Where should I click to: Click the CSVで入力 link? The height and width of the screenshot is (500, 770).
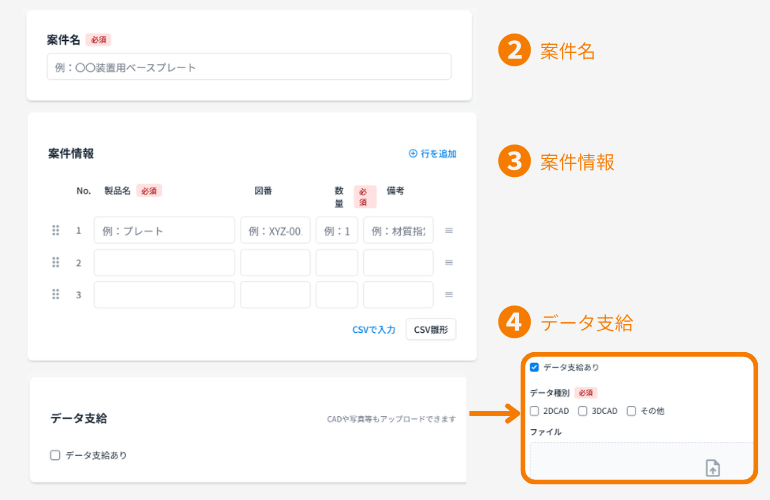[x=374, y=330]
